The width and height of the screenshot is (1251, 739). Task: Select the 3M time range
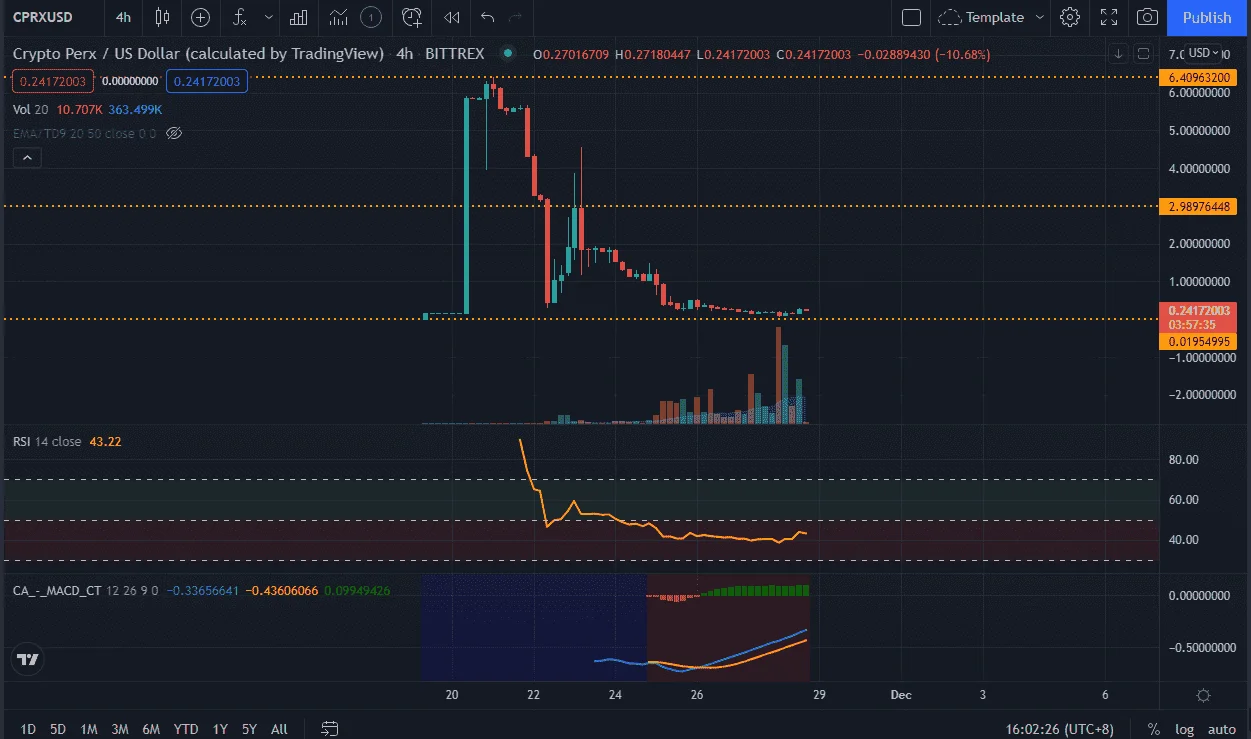click(x=120, y=729)
